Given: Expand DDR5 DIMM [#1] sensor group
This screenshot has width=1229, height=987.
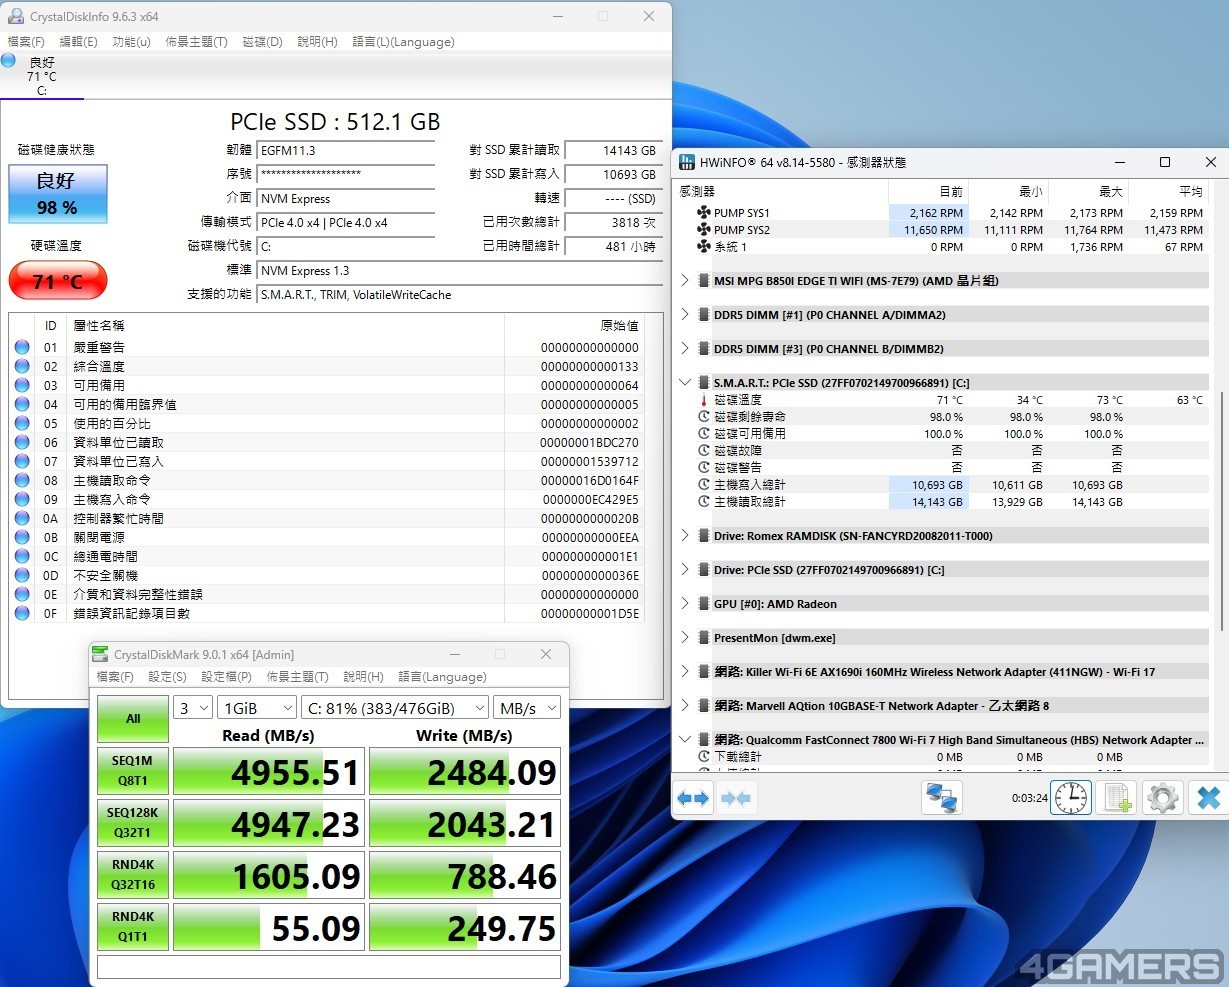Looking at the screenshot, I should point(685,315).
